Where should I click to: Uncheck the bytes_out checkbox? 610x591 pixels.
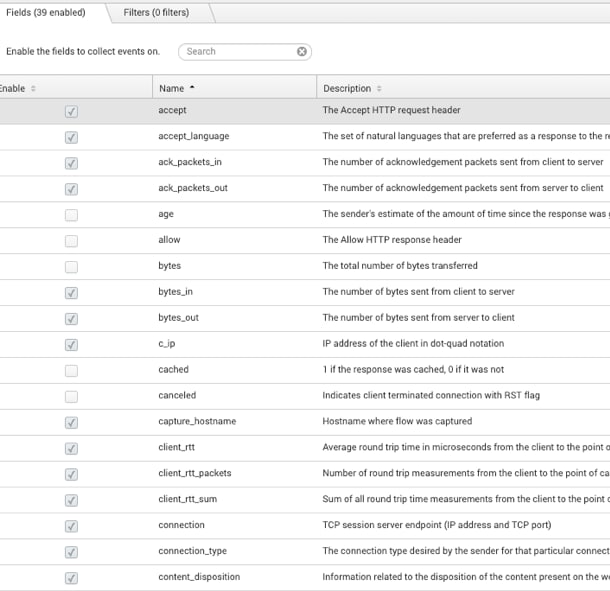[x=71, y=319]
